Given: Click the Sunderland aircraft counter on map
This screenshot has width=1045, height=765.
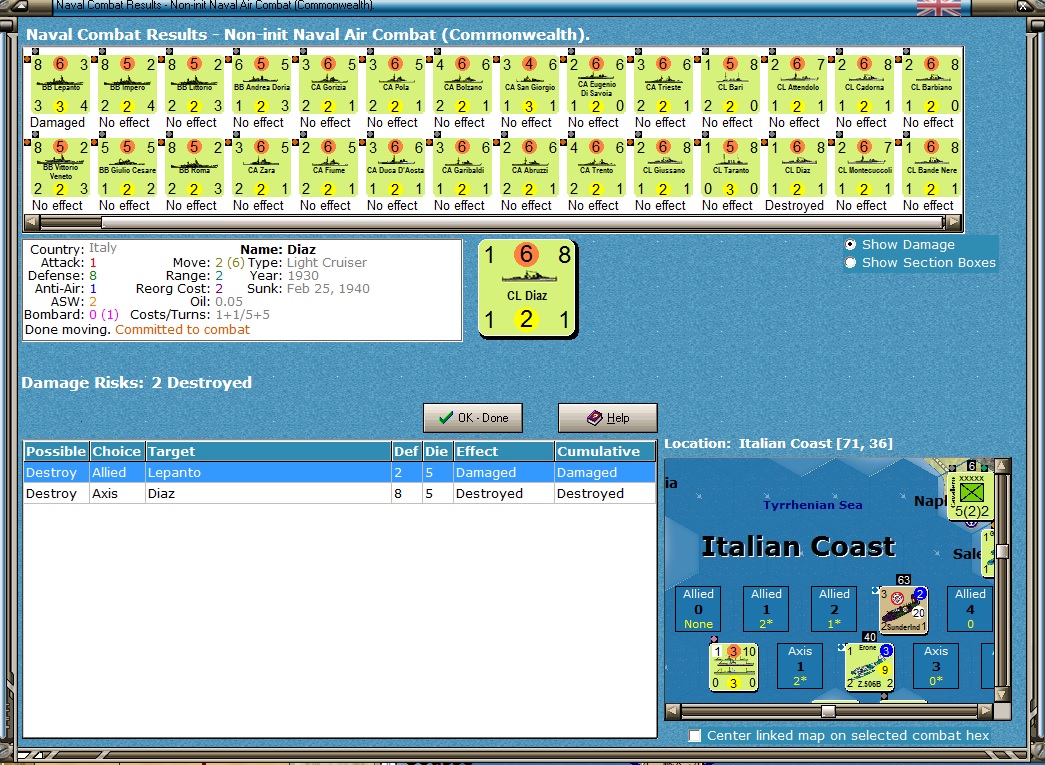Looking at the screenshot, I should (x=903, y=610).
